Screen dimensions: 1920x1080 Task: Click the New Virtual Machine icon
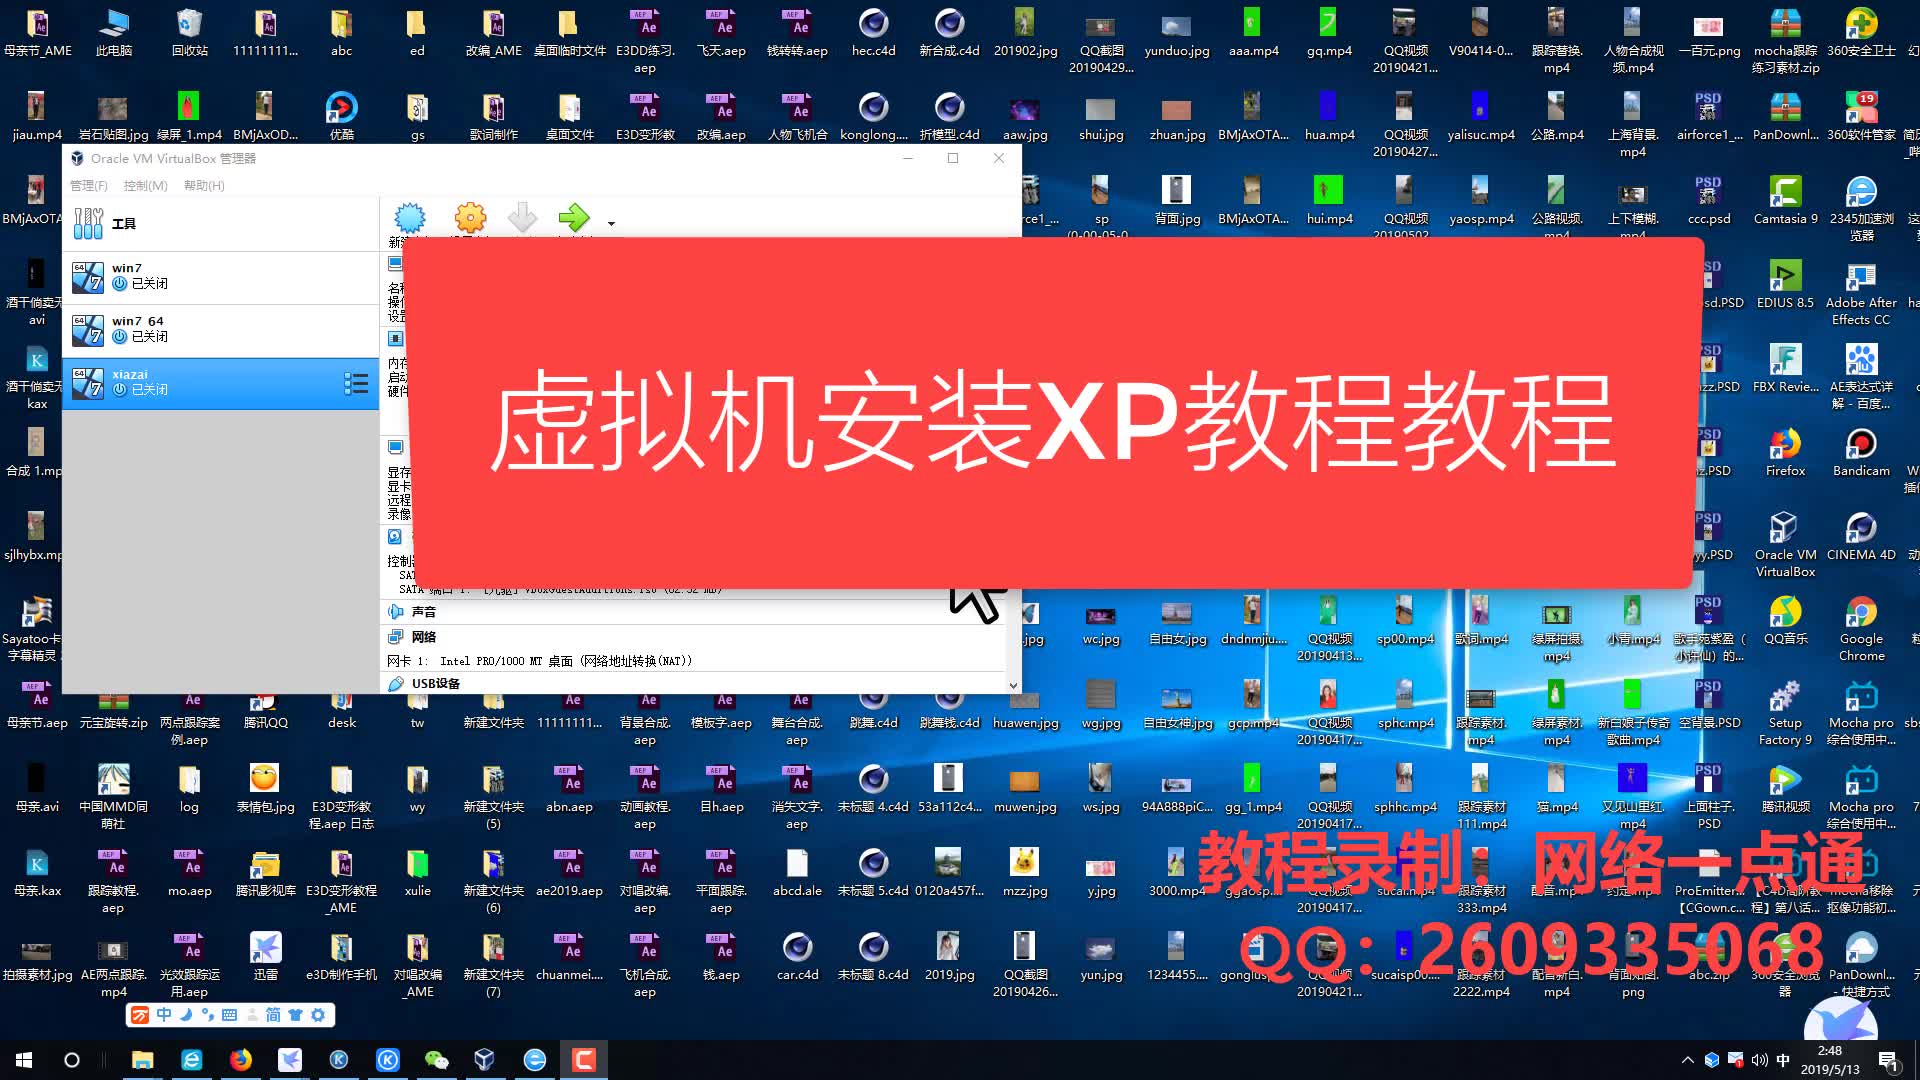(x=410, y=218)
